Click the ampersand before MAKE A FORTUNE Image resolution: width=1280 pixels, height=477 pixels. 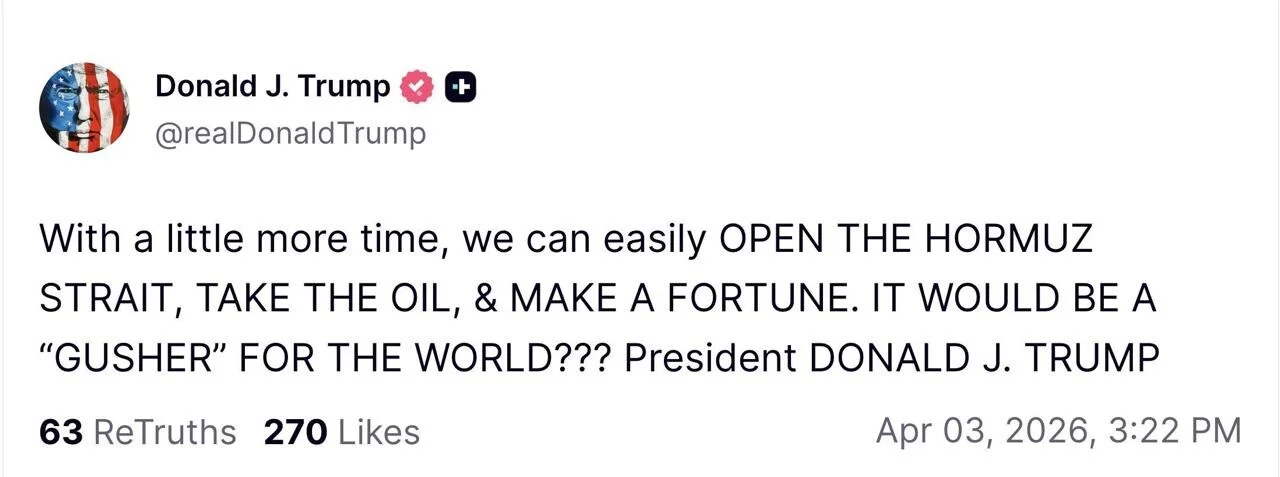pyautogui.click(x=487, y=298)
